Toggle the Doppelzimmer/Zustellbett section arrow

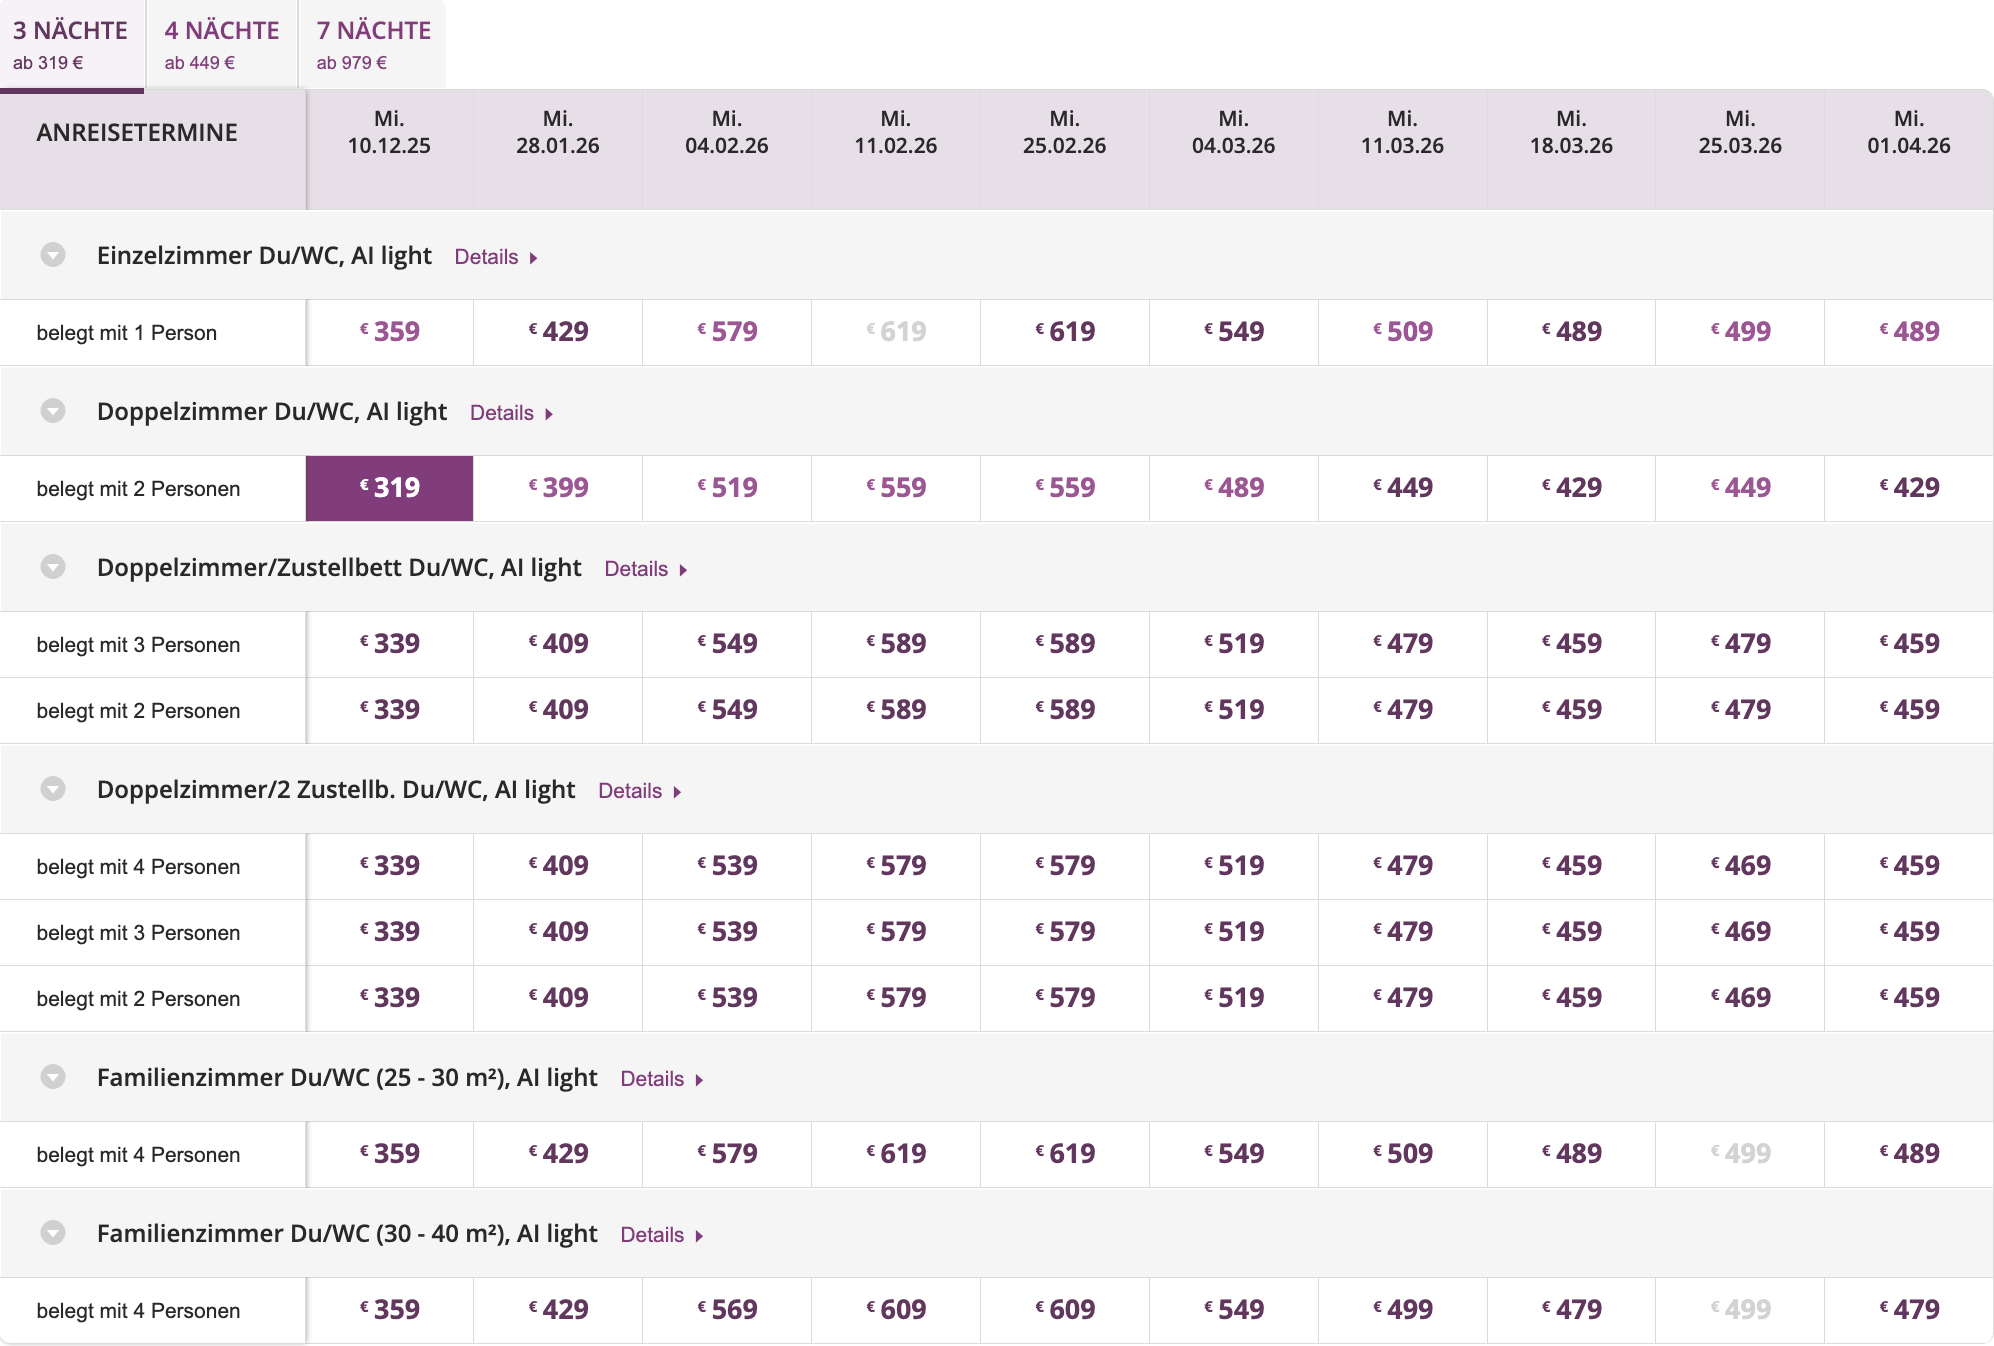(53, 567)
